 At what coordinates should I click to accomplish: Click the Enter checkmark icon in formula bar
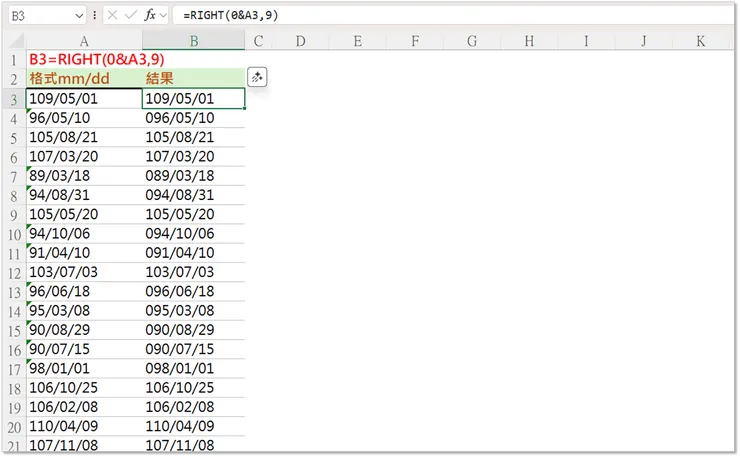pyautogui.click(x=130, y=15)
